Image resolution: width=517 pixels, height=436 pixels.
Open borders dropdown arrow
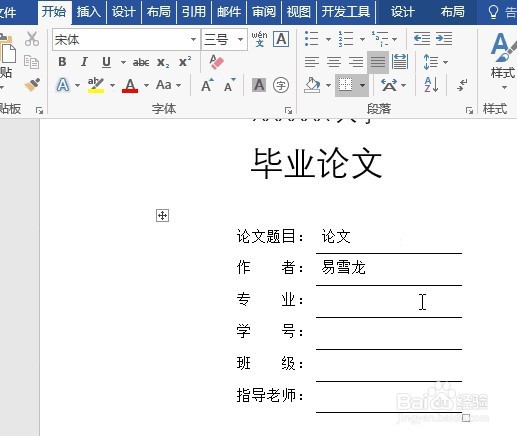click(x=362, y=85)
